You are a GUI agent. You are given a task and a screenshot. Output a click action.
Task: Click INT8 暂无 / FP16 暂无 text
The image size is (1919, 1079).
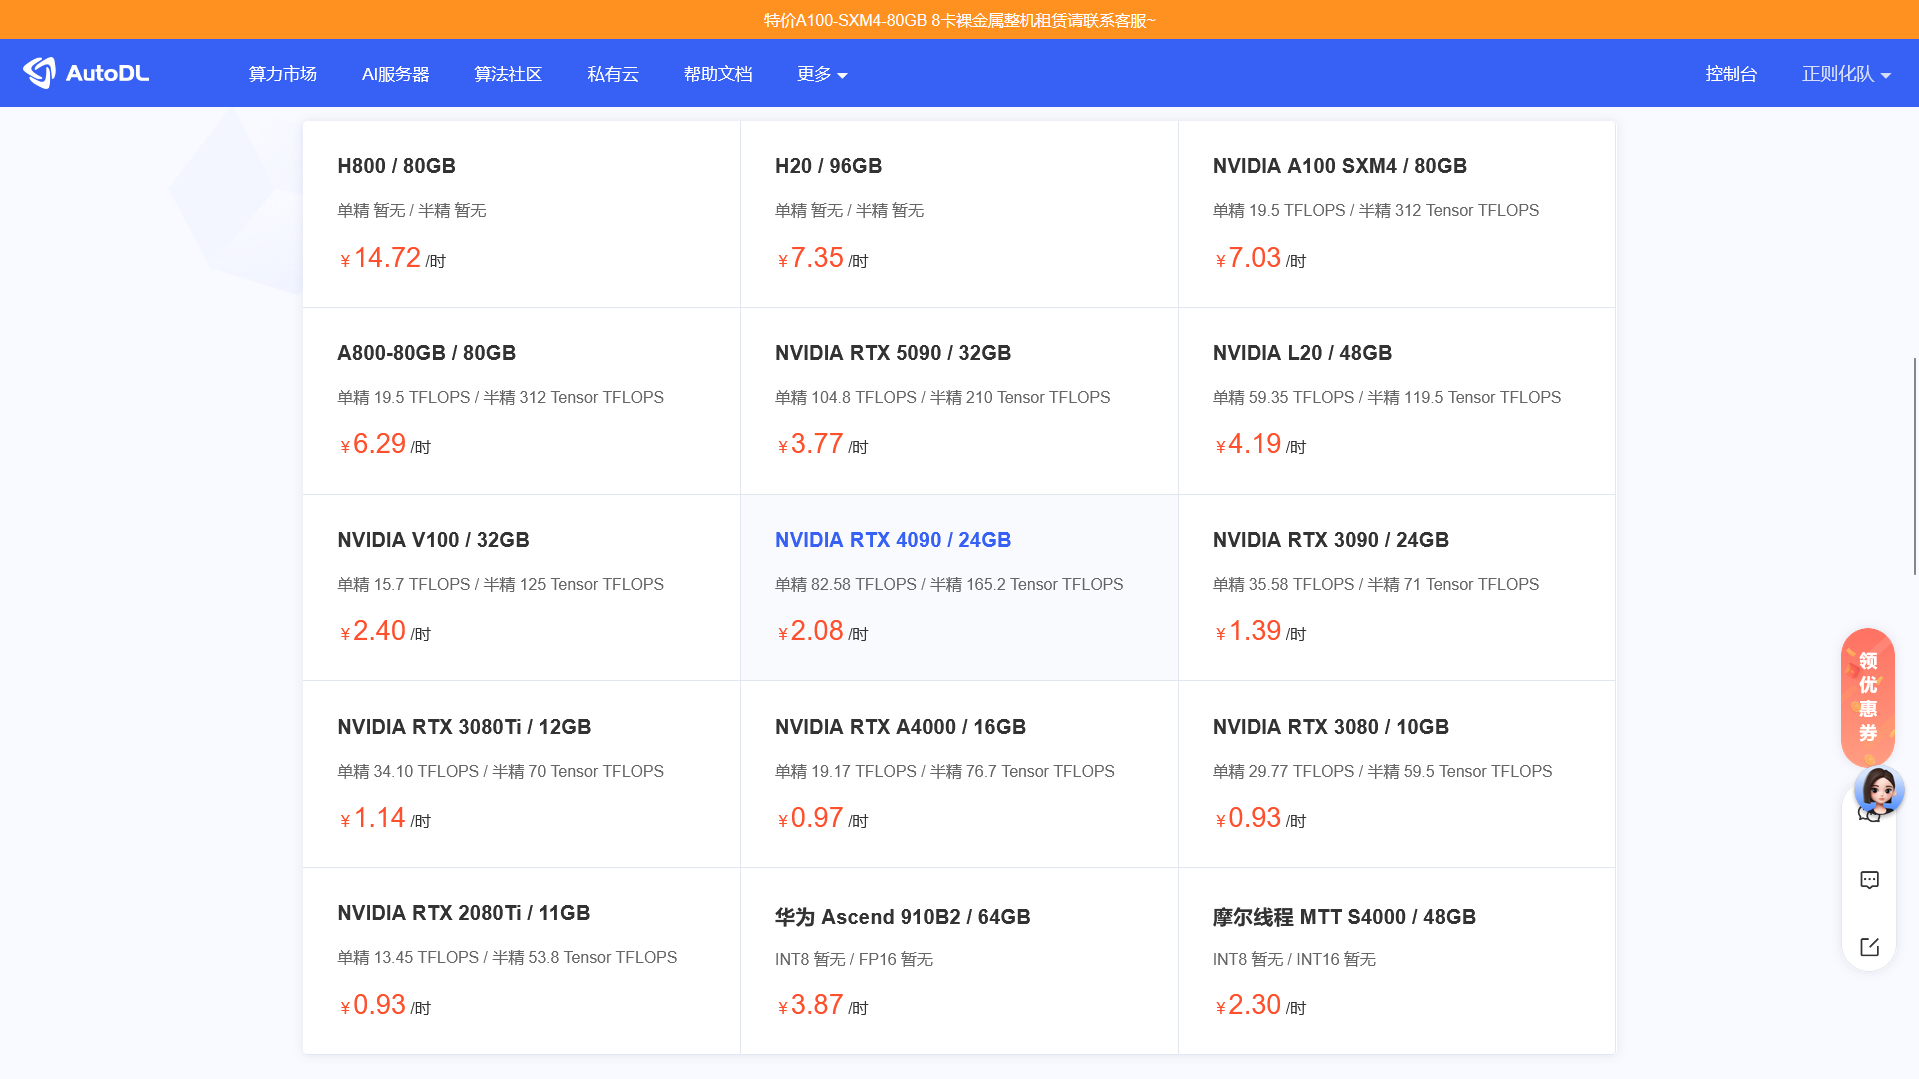[x=854, y=960]
